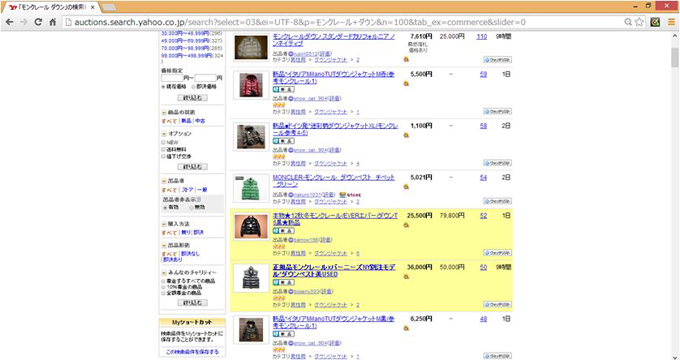680x360 pixels.
Task: Click the auction icon beside the 25,500円 price
Action: pyautogui.click(x=406, y=225)
